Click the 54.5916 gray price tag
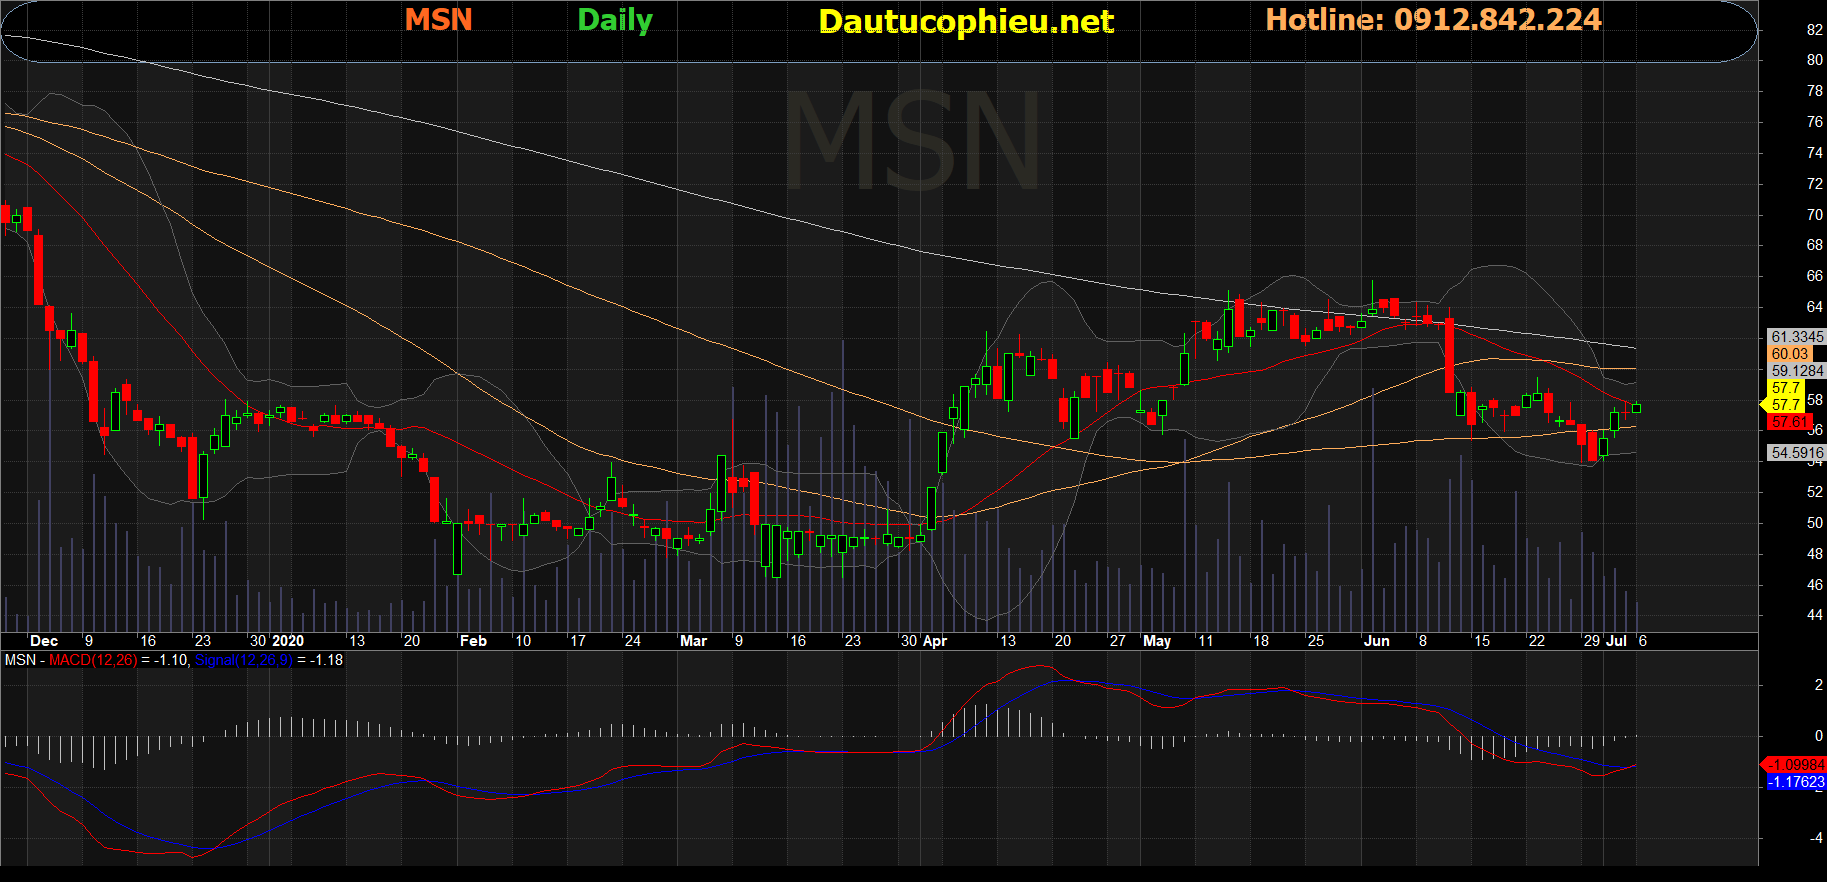This screenshot has width=1827, height=882. pos(1796,453)
